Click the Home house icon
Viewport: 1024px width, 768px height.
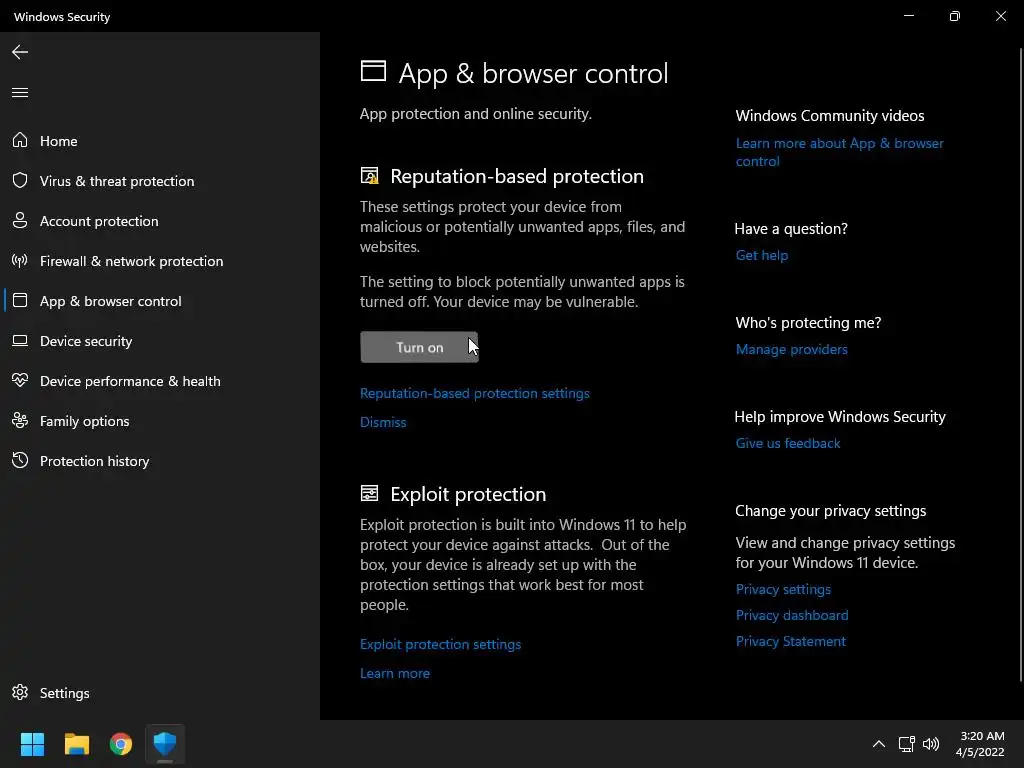[x=20, y=141]
